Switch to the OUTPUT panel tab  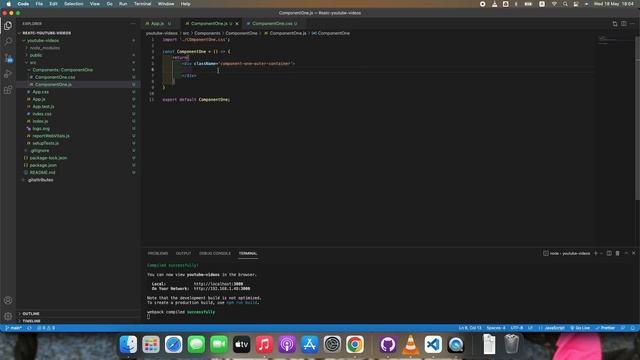click(x=183, y=253)
